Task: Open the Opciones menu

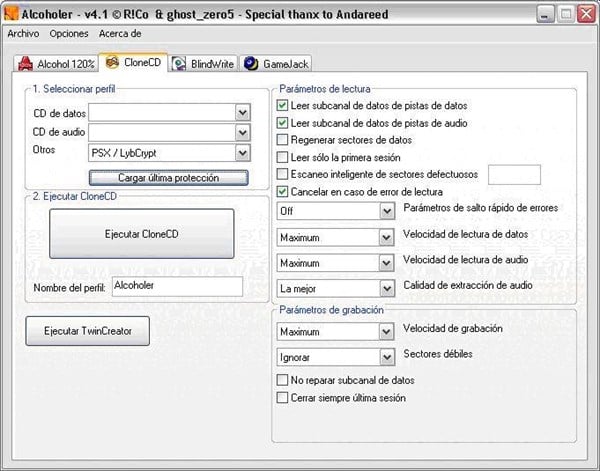Action: click(x=69, y=34)
